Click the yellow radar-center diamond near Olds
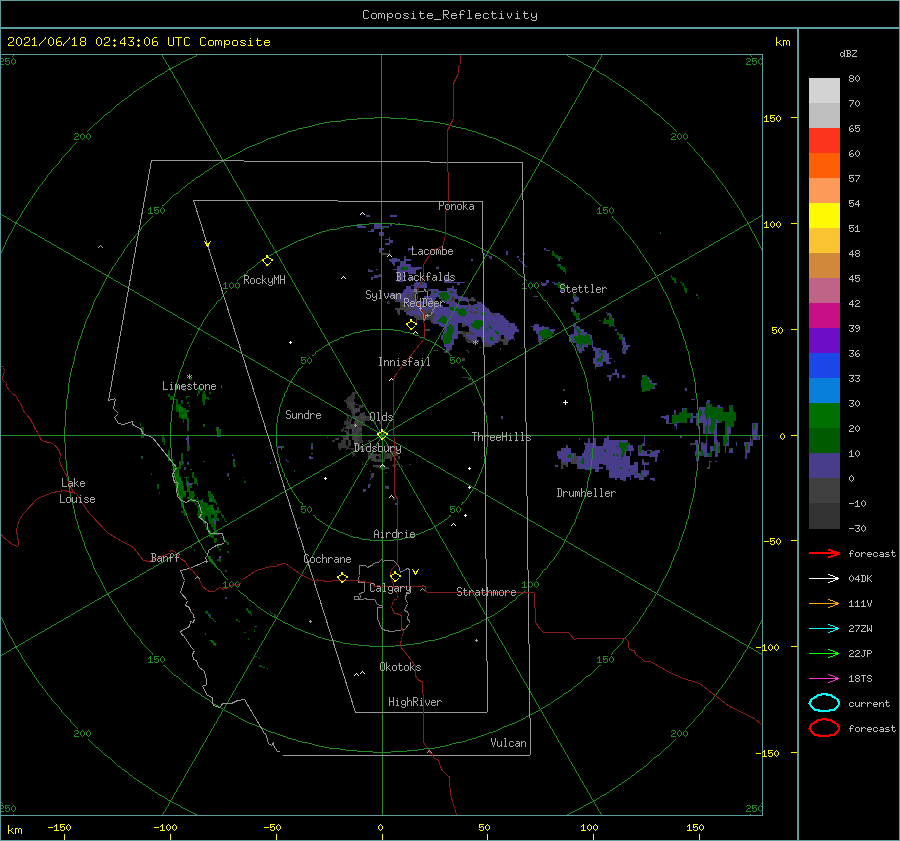 pyautogui.click(x=382, y=435)
